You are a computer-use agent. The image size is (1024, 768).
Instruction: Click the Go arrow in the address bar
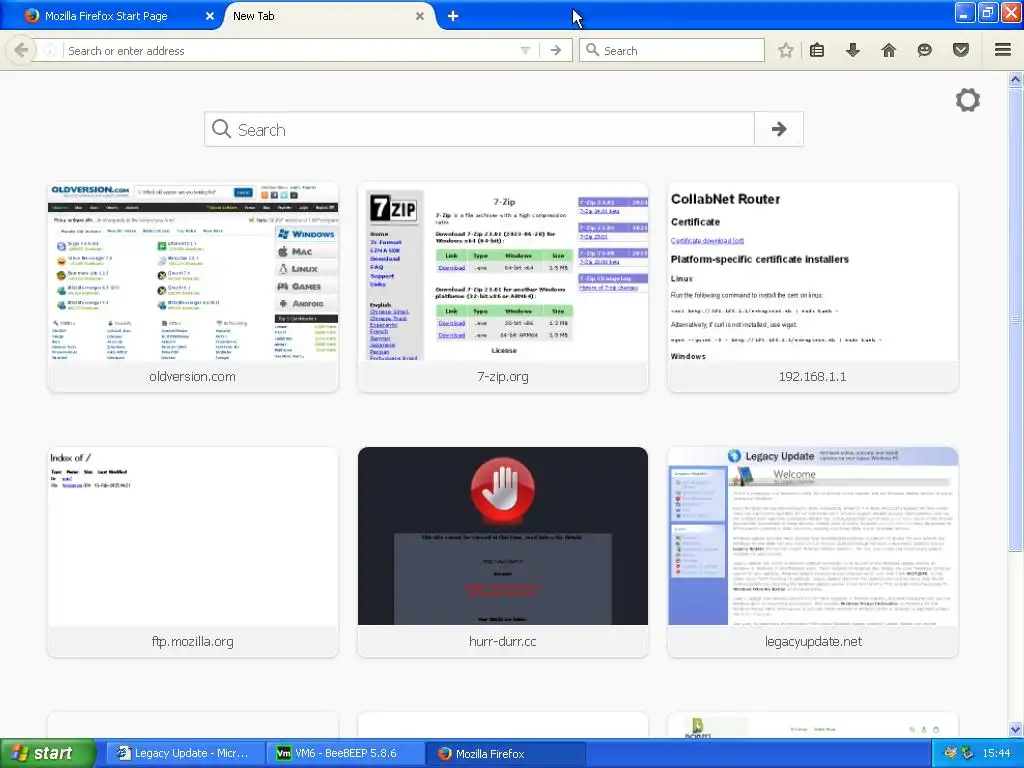pyautogui.click(x=556, y=50)
